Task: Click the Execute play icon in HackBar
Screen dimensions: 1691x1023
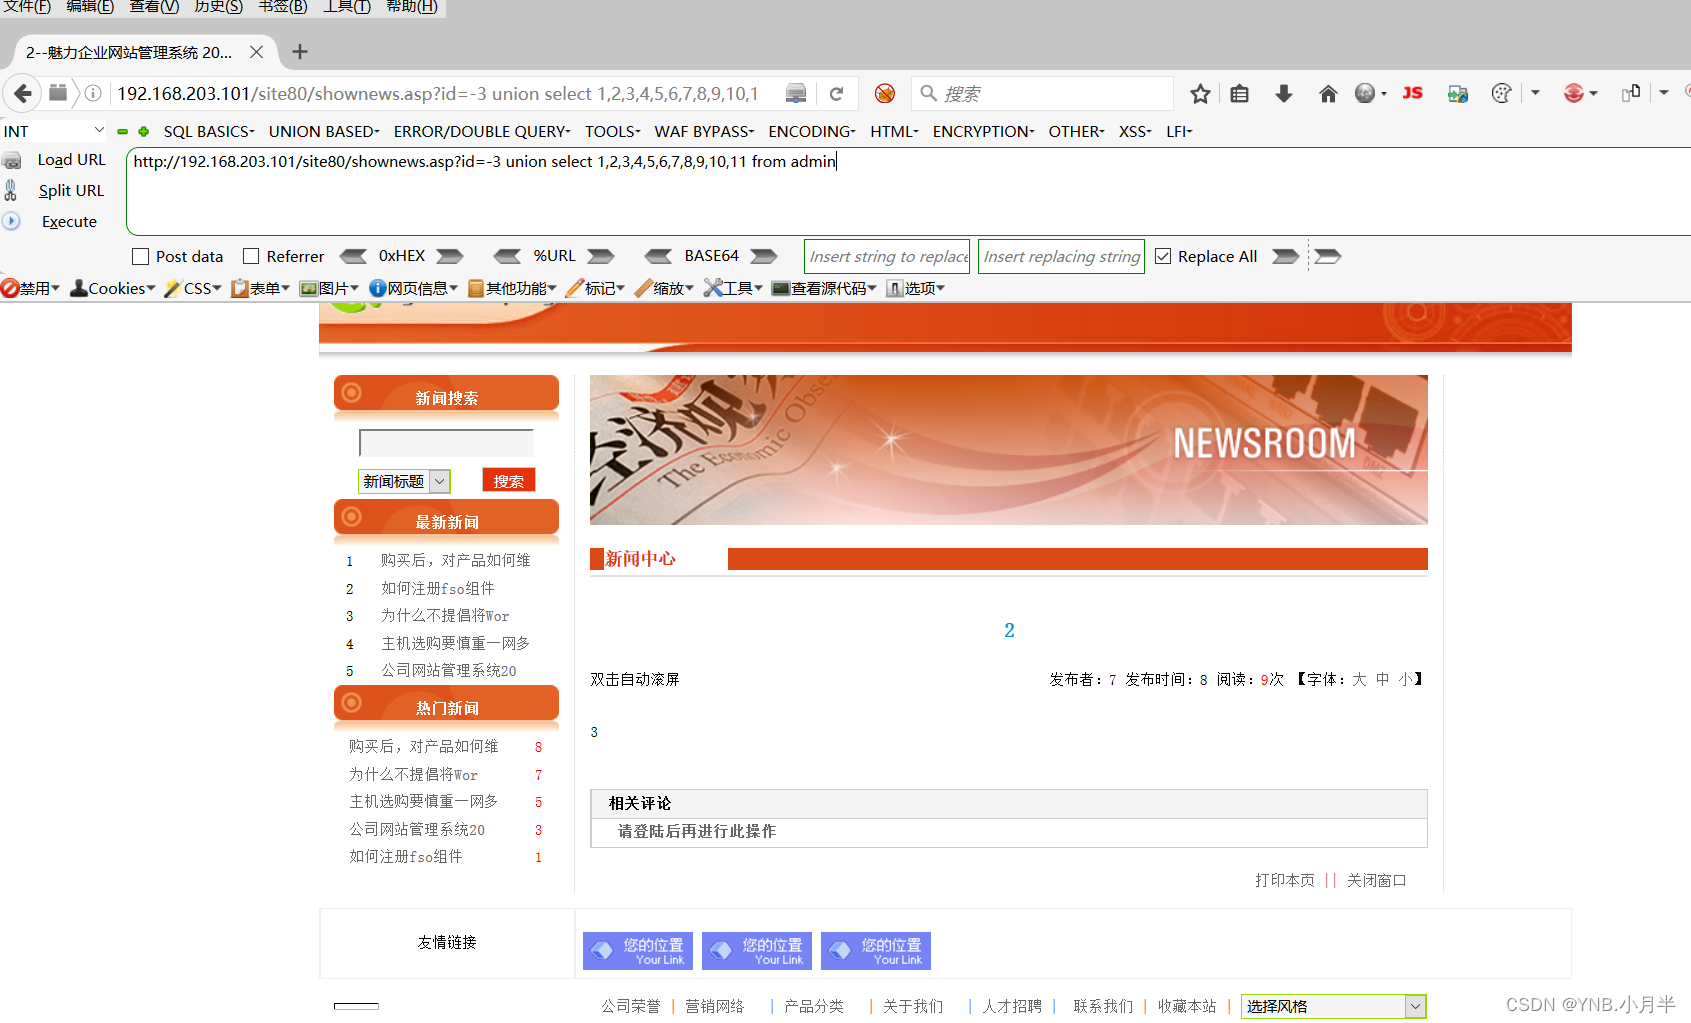Action: click(x=11, y=221)
